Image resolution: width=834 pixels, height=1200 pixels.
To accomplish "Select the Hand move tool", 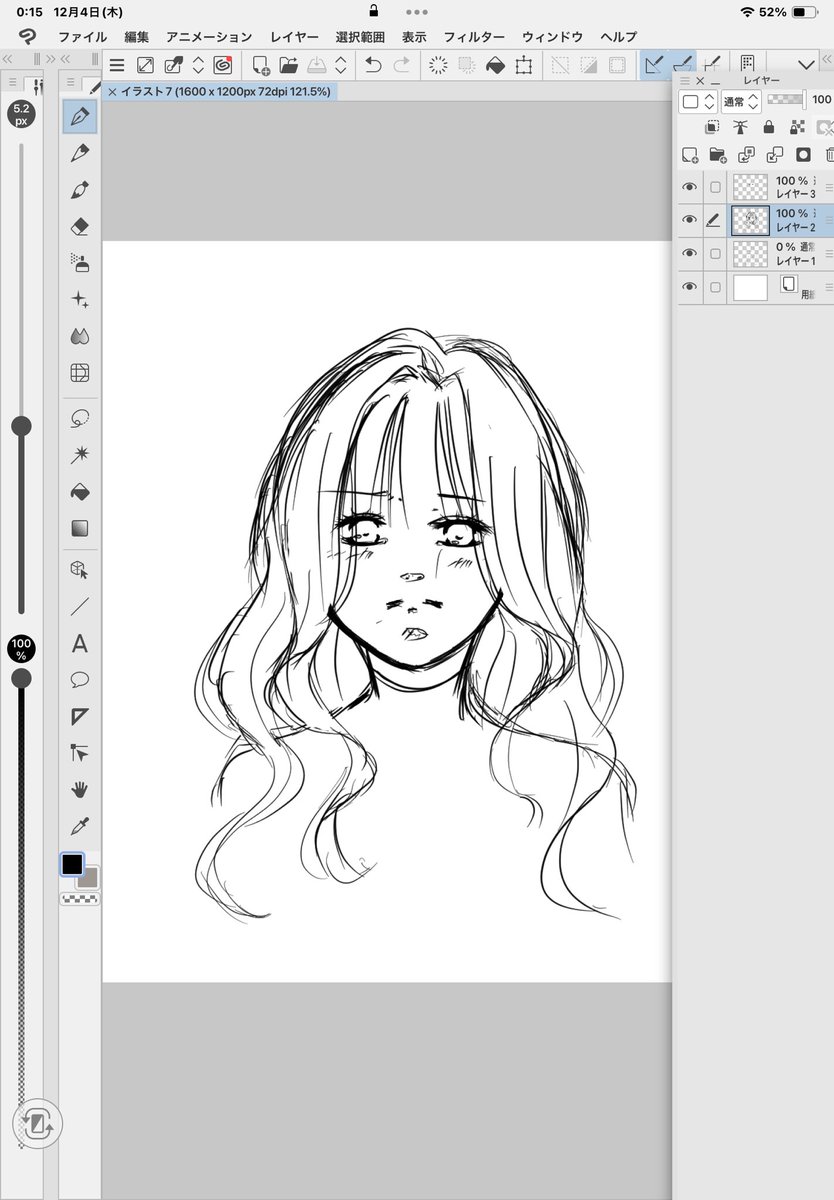I will pos(80,790).
